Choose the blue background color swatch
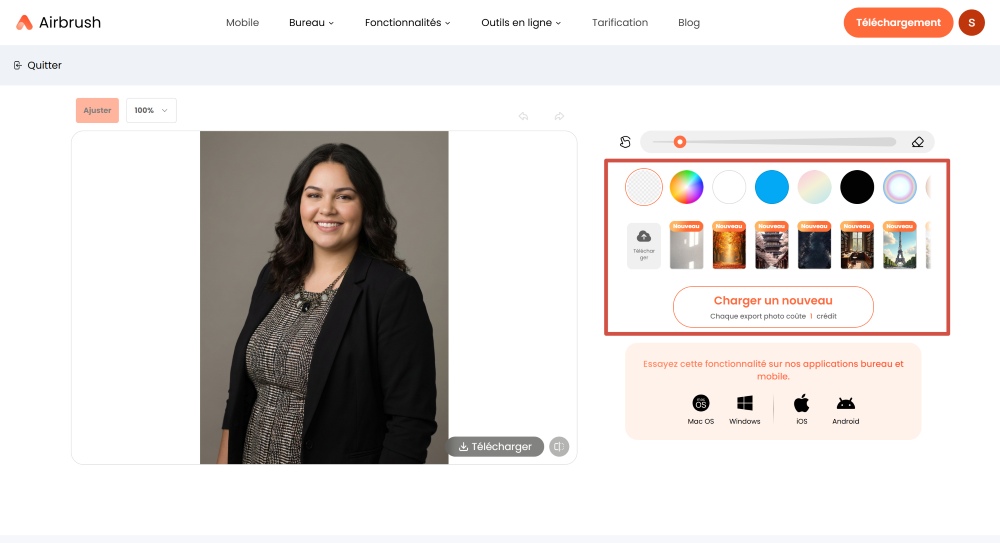This screenshot has width=1000, height=543. point(772,187)
